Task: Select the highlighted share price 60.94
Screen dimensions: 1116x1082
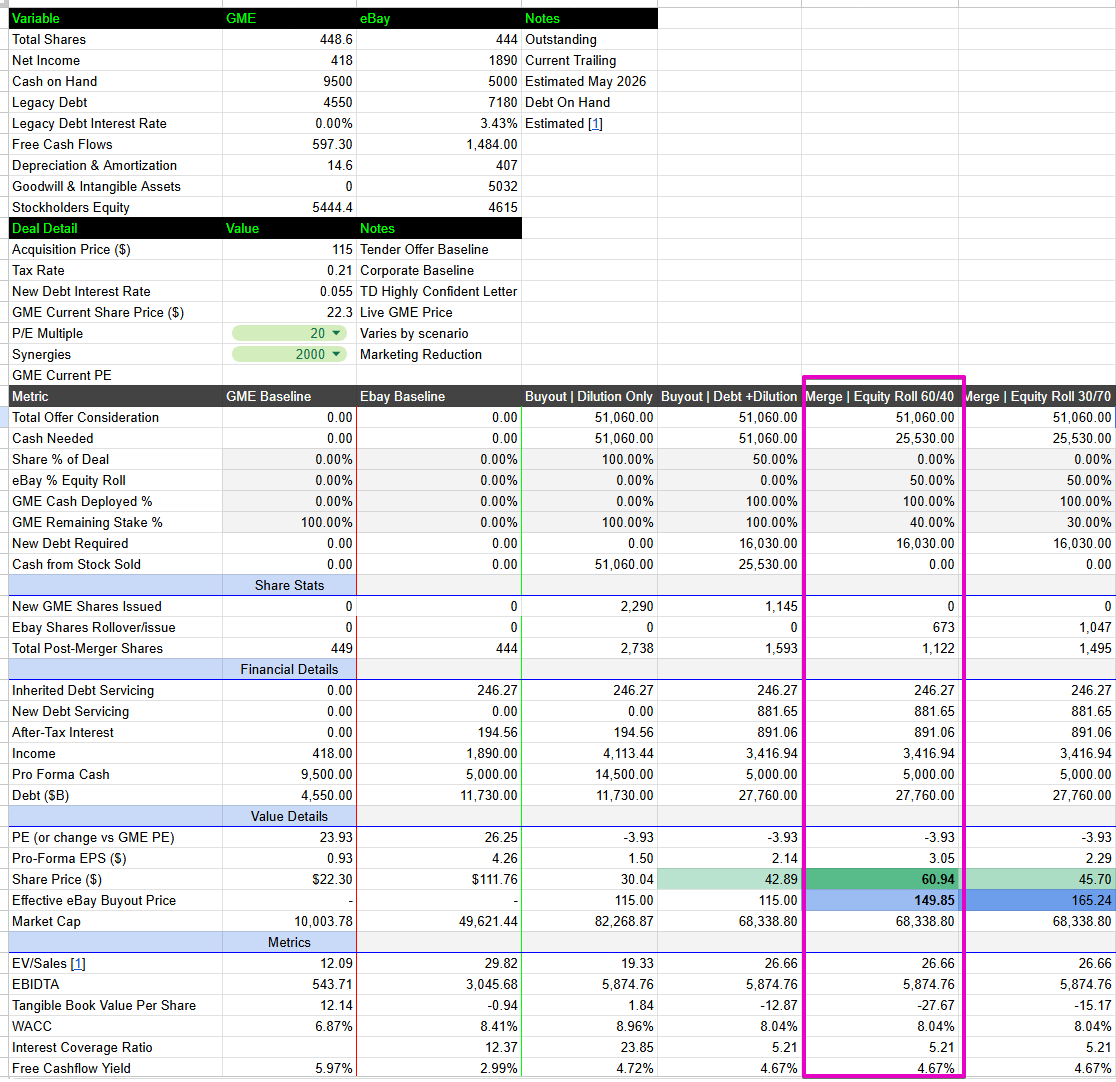Action: point(880,879)
